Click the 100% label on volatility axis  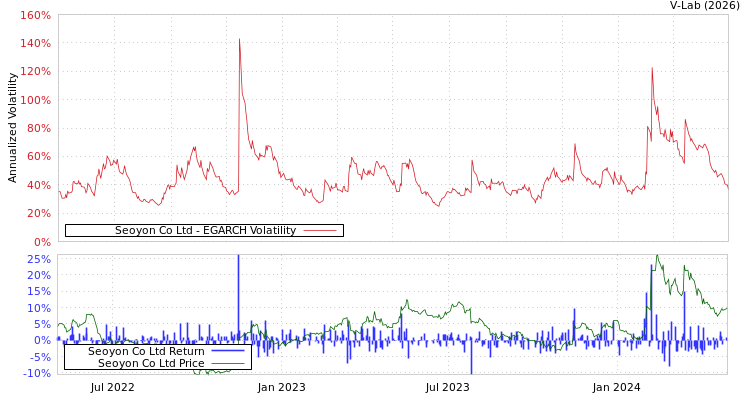point(35,101)
